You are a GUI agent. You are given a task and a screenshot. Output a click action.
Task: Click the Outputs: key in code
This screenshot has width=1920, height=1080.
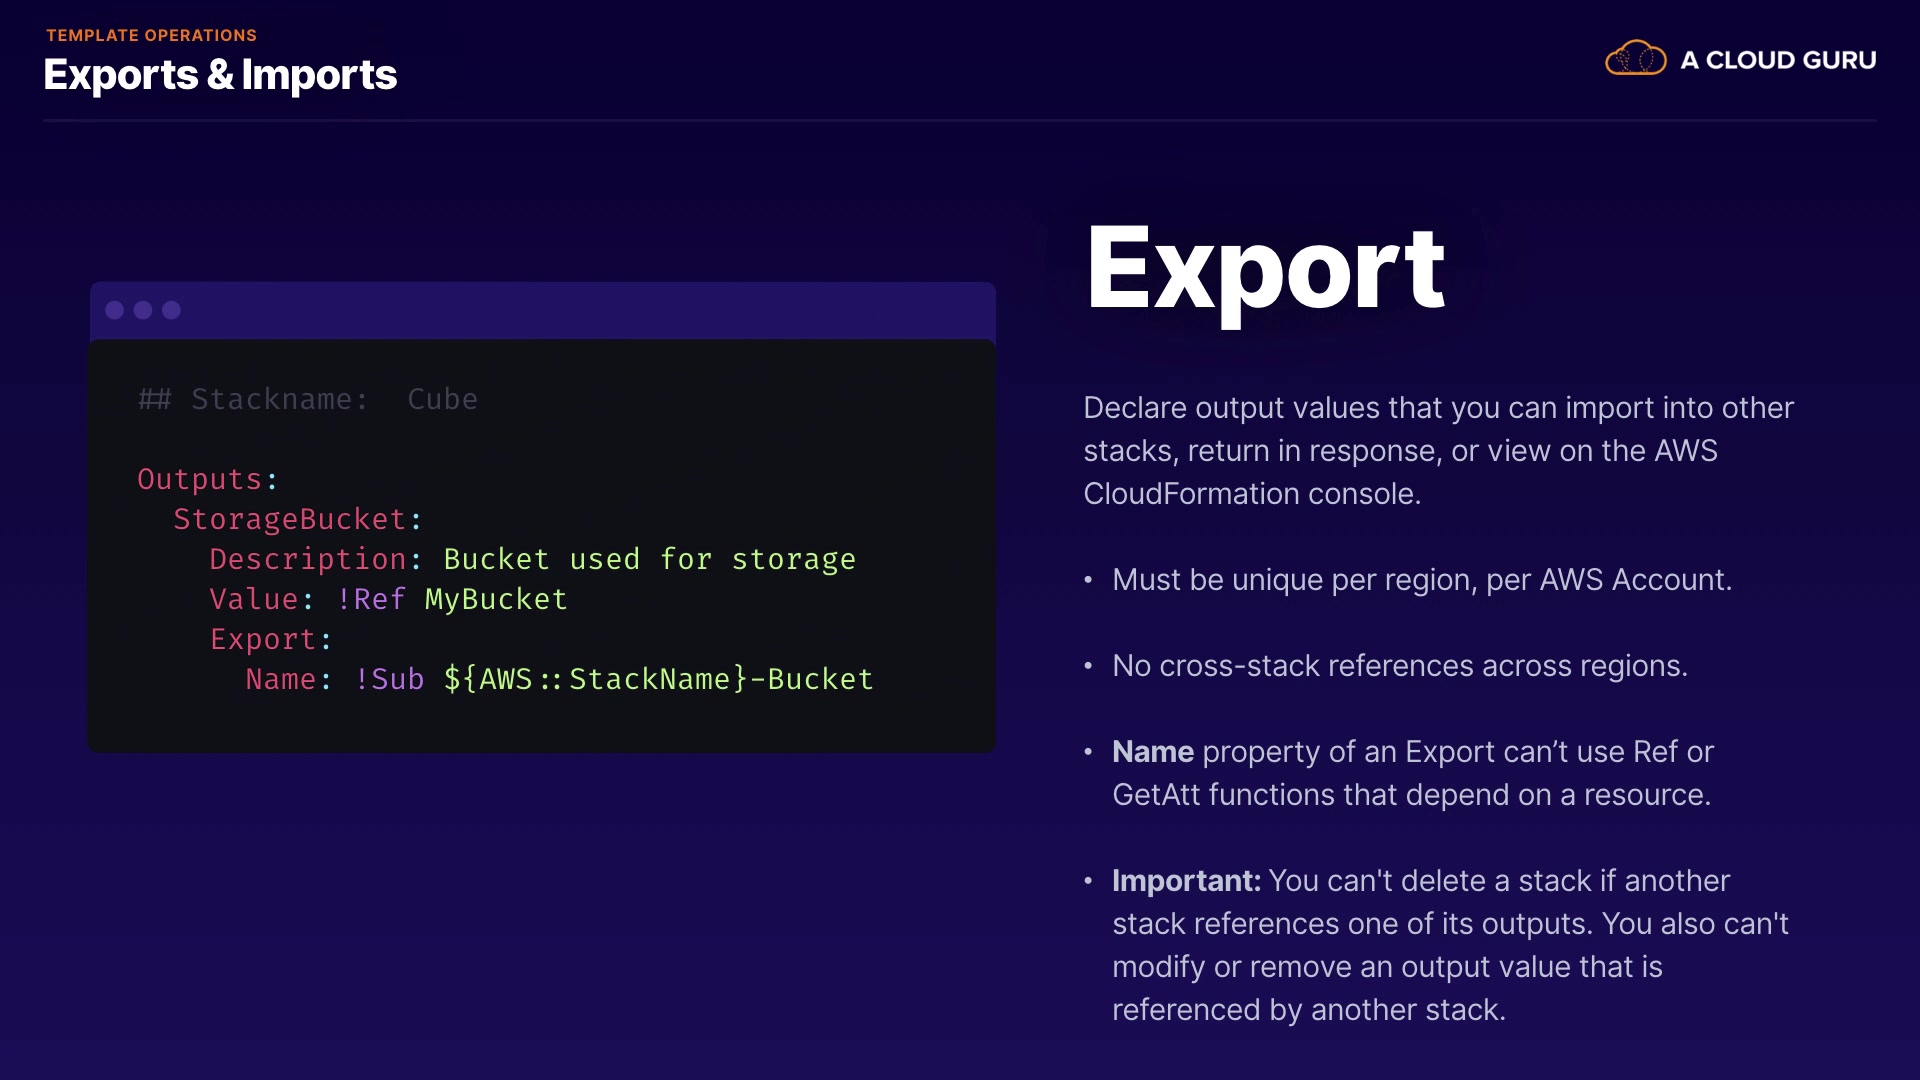pyautogui.click(x=207, y=479)
